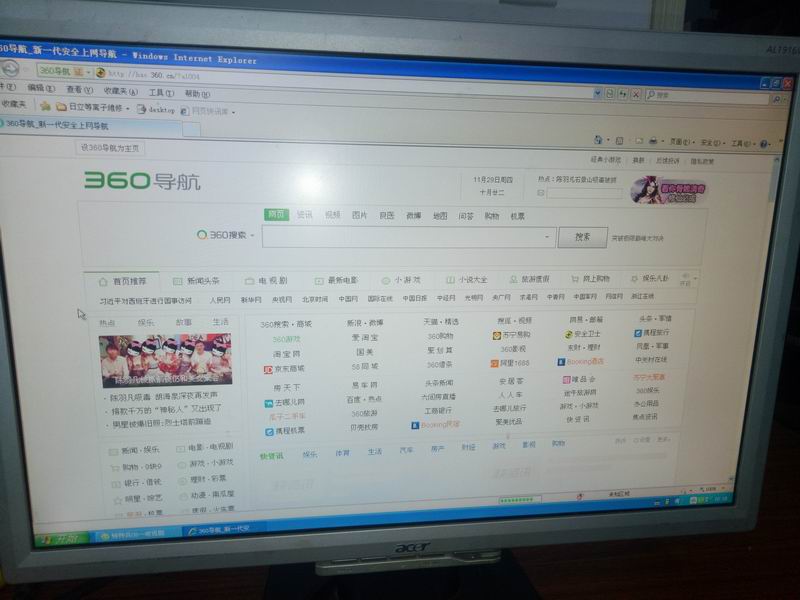Image resolution: width=800 pixels, height=600 pixels.
Task: Click the 人民网 news link
Action: pos(219,300)
